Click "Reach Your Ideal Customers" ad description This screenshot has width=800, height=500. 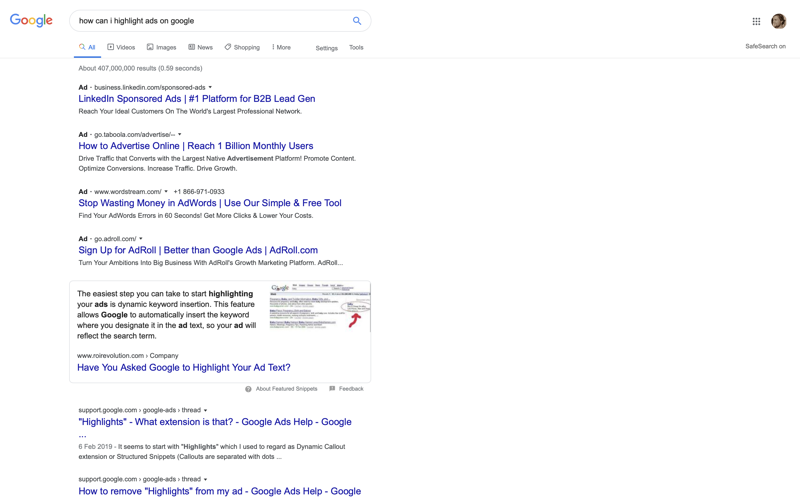pyautogui.click(x=190, y=111)
